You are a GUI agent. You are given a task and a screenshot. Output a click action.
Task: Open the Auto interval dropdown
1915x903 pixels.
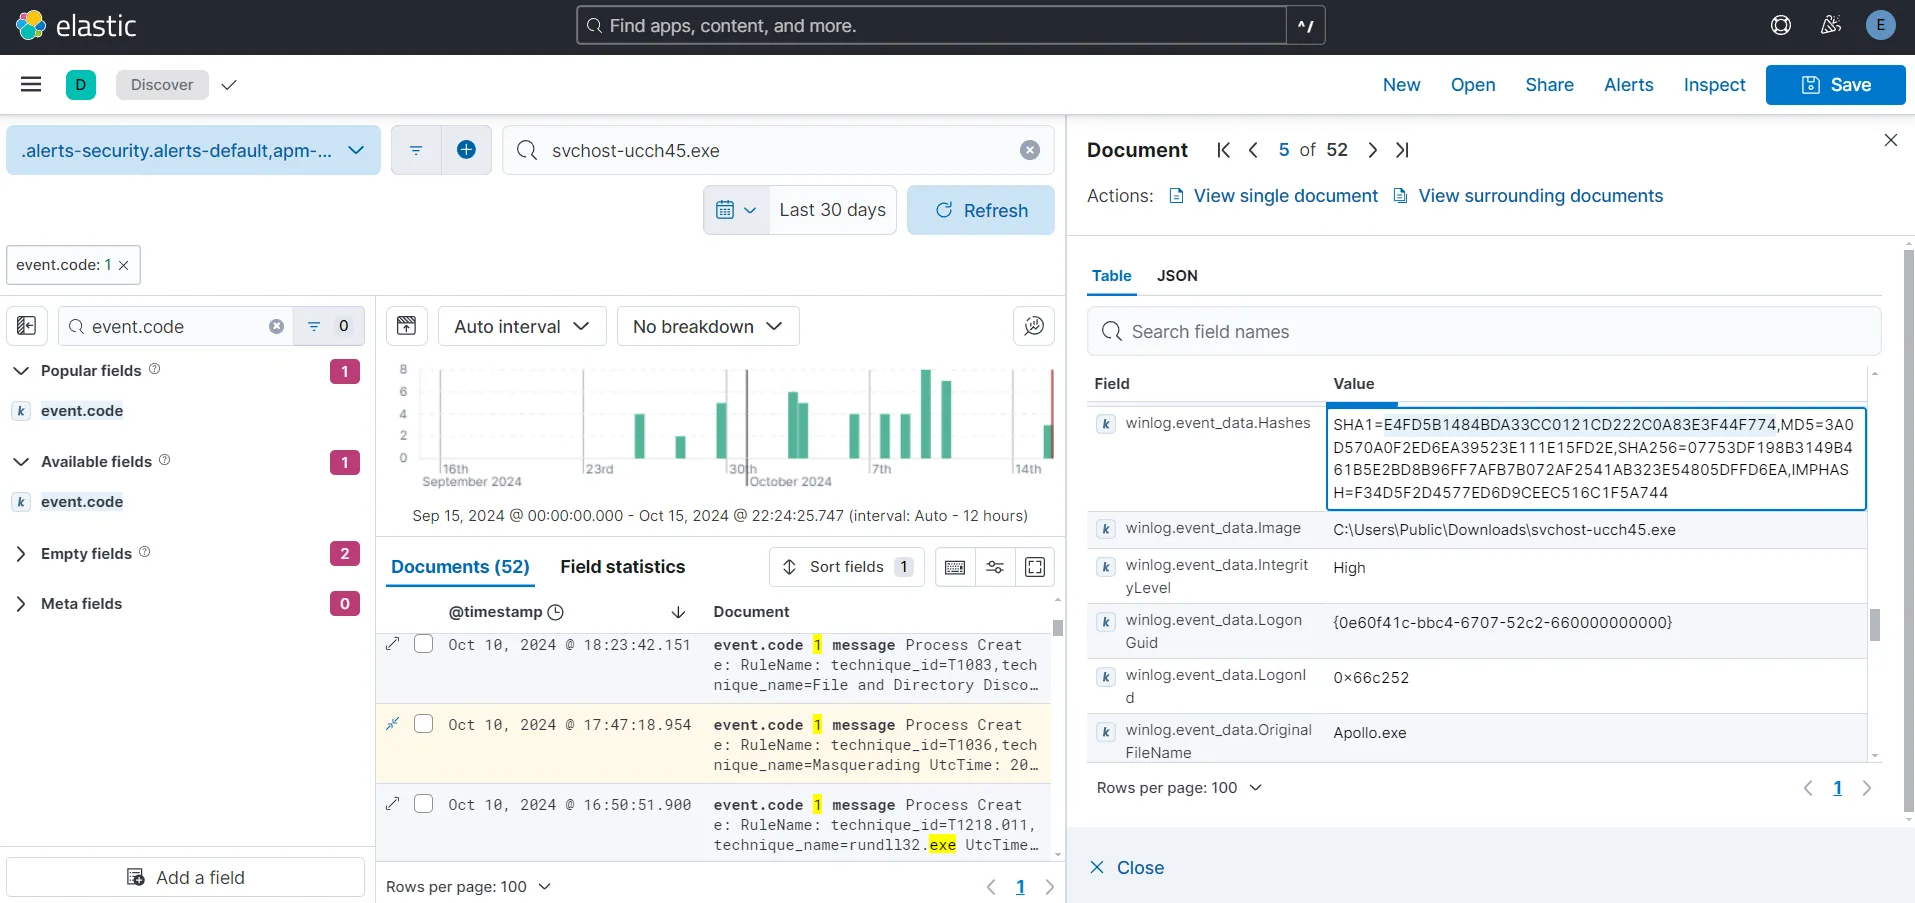(521, 326)
